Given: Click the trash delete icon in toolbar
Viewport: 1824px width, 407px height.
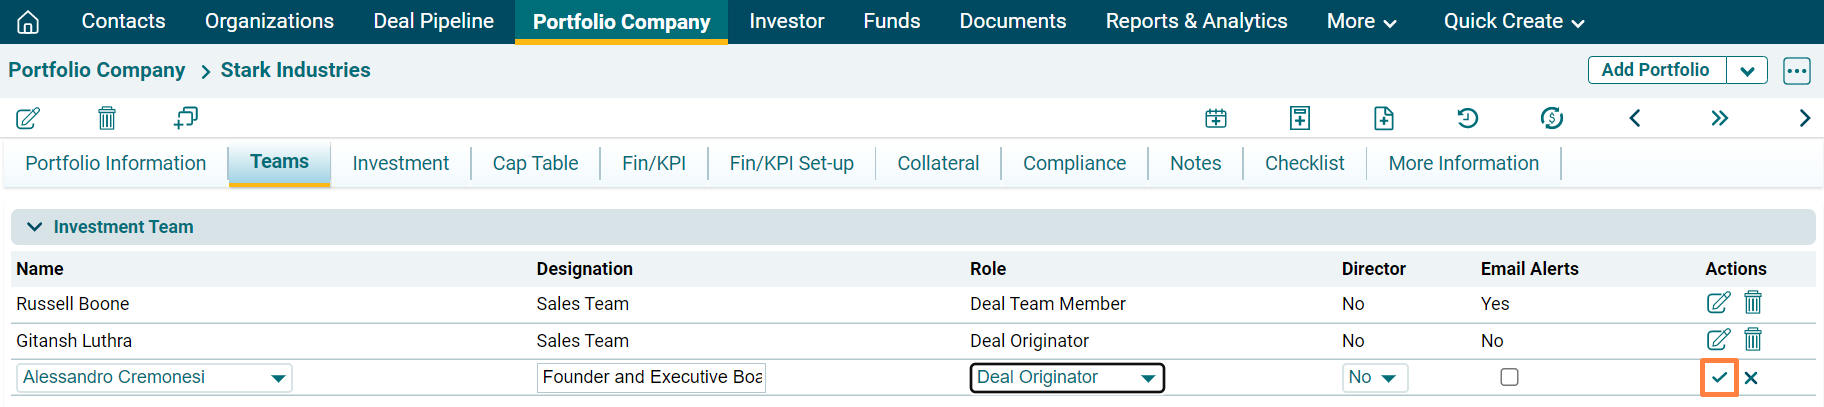Looking at the screenshot, I should click(107, 118).
